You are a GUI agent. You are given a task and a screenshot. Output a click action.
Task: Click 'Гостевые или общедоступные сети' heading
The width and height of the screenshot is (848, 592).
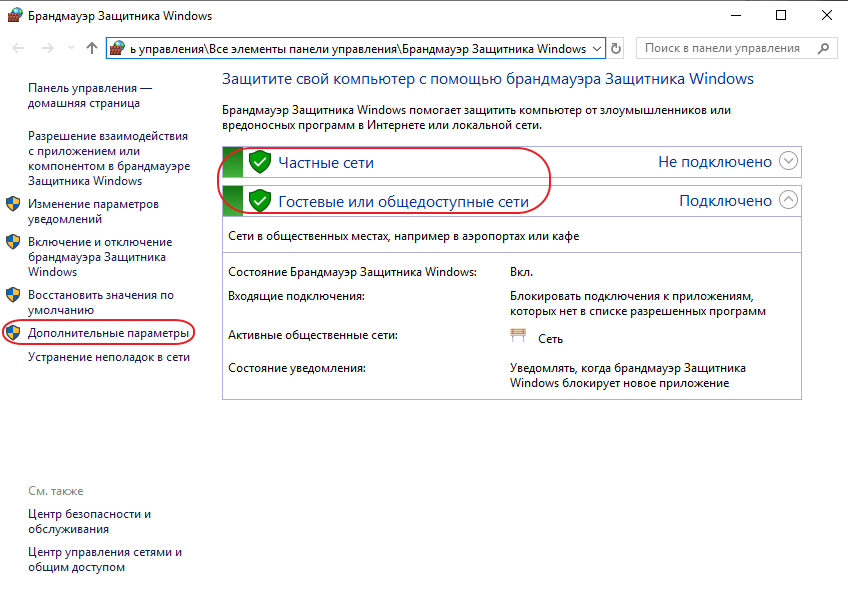point(403,202)
